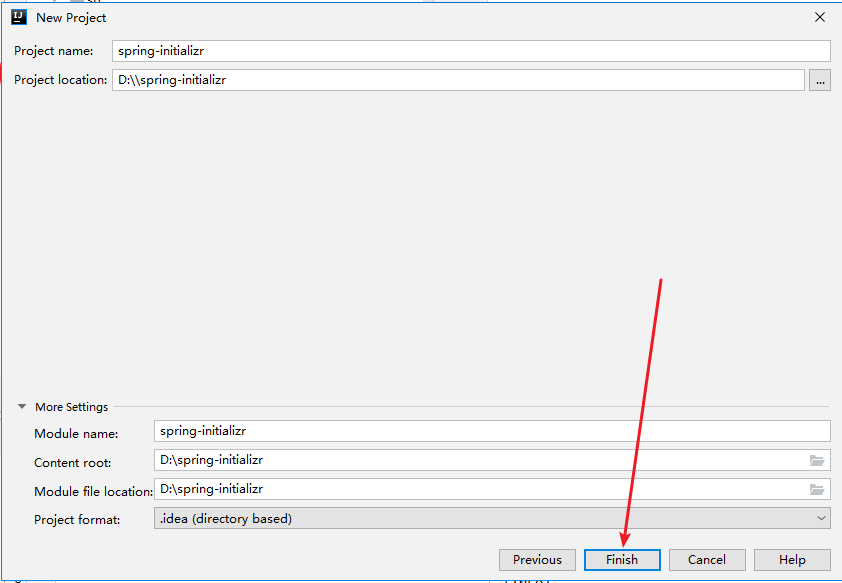
Task: Click the "Project location:" label
Action: click(x=60, y=80)
